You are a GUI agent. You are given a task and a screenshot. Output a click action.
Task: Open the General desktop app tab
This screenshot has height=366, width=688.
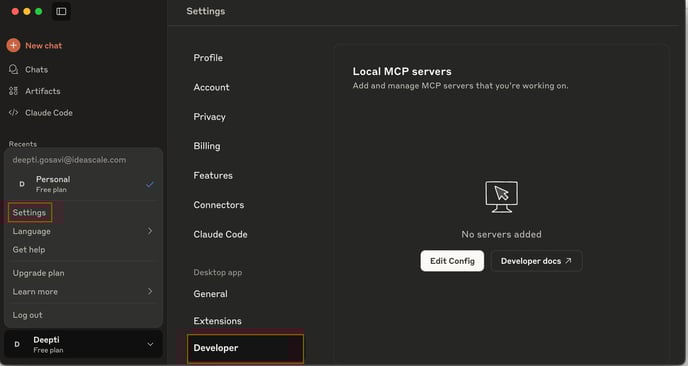coord(210,294)
